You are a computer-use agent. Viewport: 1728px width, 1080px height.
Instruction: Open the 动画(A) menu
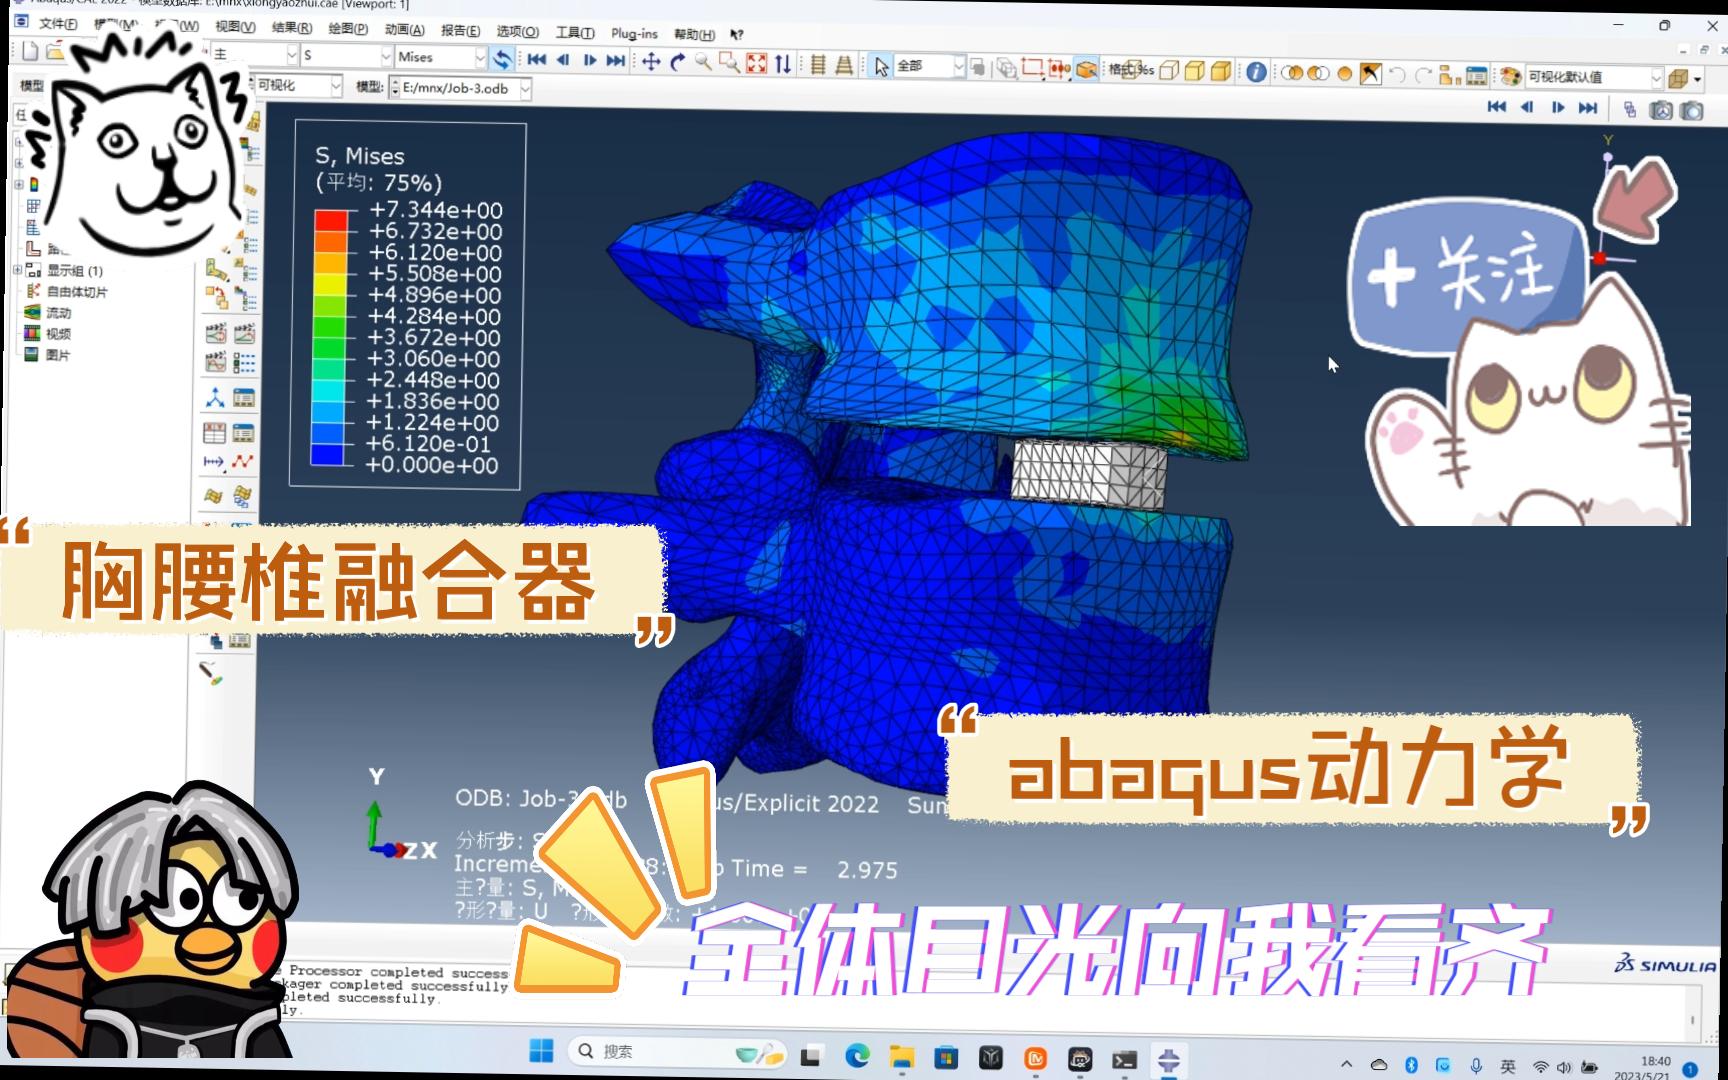pyautogui.click(x=404, y=30)
